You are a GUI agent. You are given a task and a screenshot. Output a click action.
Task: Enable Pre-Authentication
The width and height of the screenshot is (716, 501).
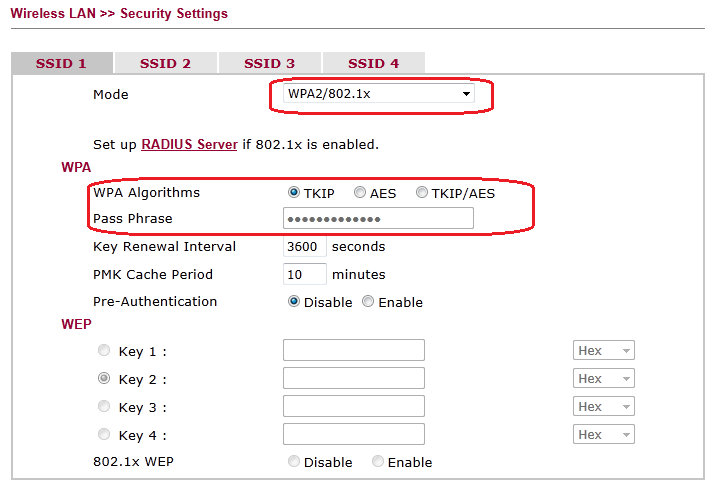[x=368, y=302]
